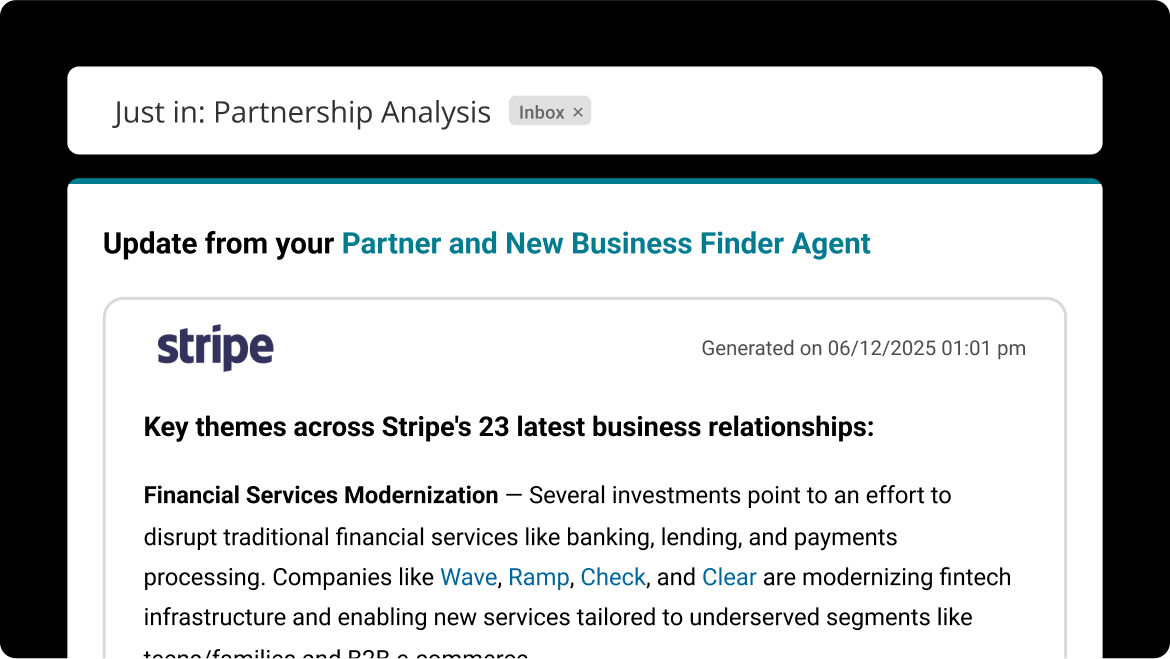Click the word 'stripe' in the logo
This screenshot has width=1170, height=659.
point(214,347)
